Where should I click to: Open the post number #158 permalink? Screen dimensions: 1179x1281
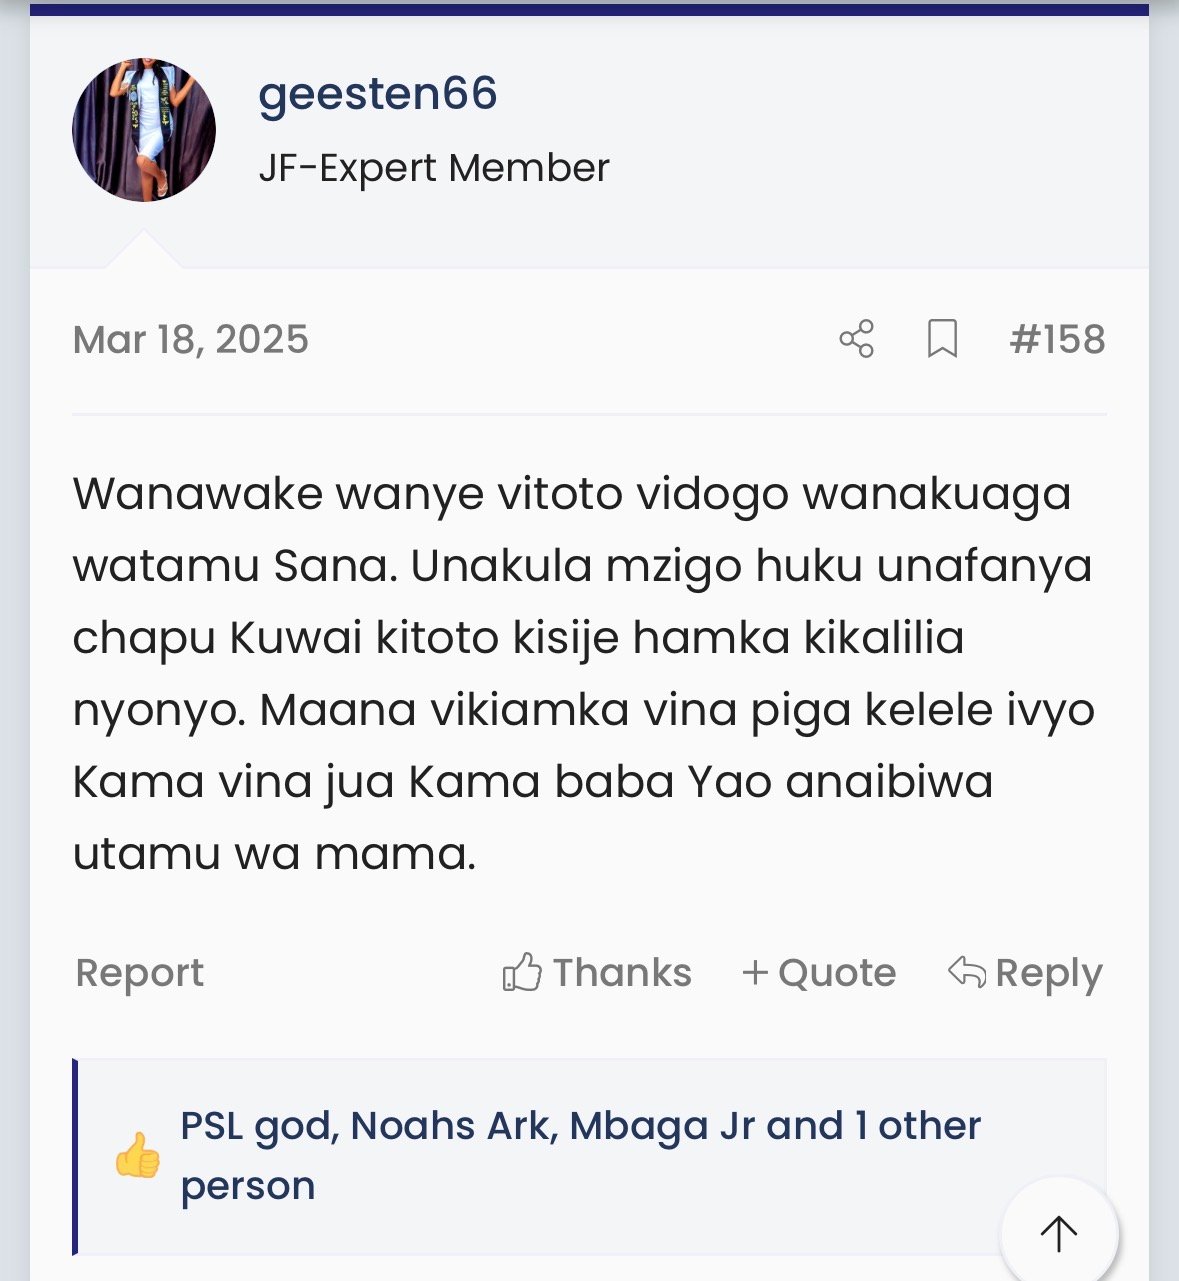1057,339
